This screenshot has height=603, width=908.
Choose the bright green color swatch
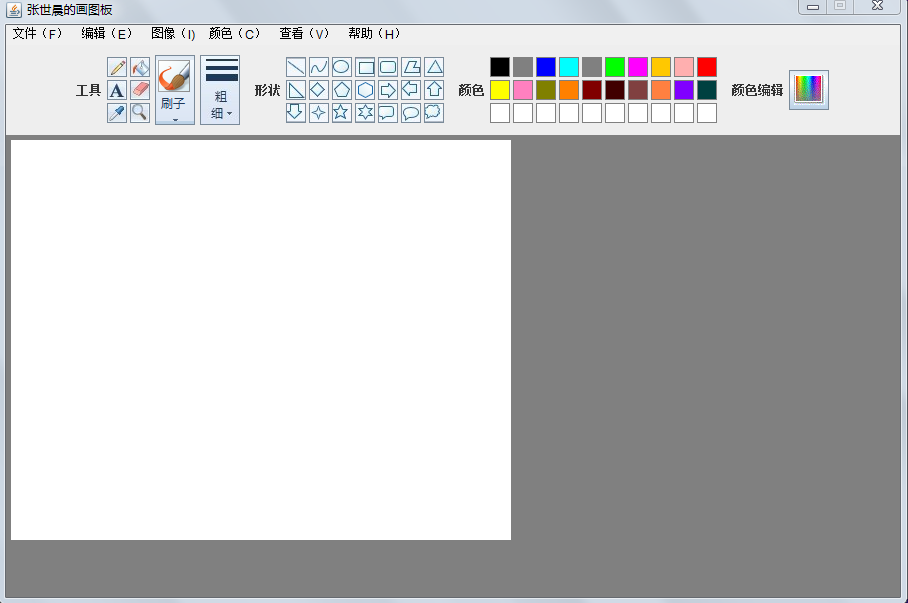click(615, 67)
